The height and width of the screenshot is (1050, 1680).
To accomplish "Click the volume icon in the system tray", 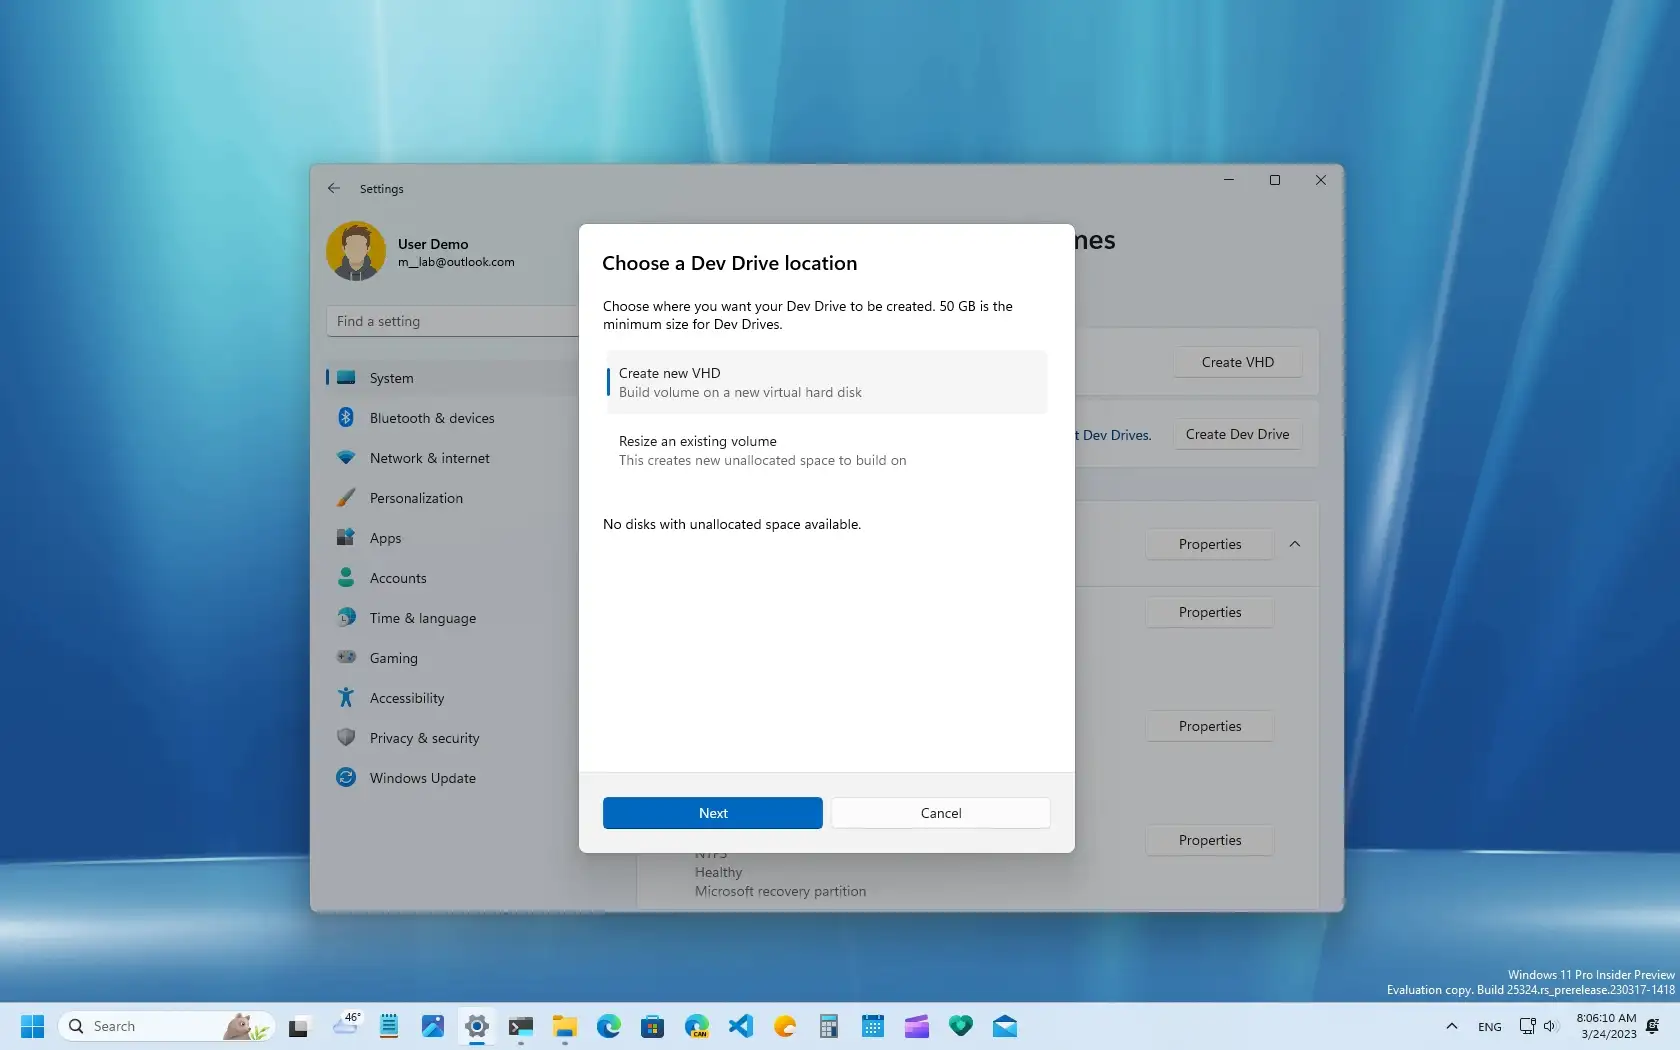I will point(1550,1026).
